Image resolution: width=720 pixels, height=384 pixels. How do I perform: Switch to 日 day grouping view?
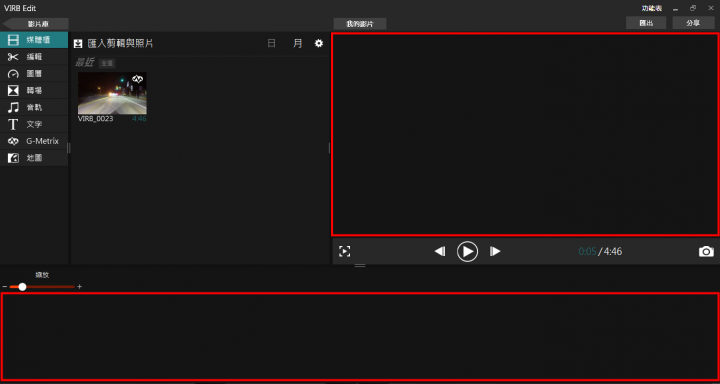point(272,44)
